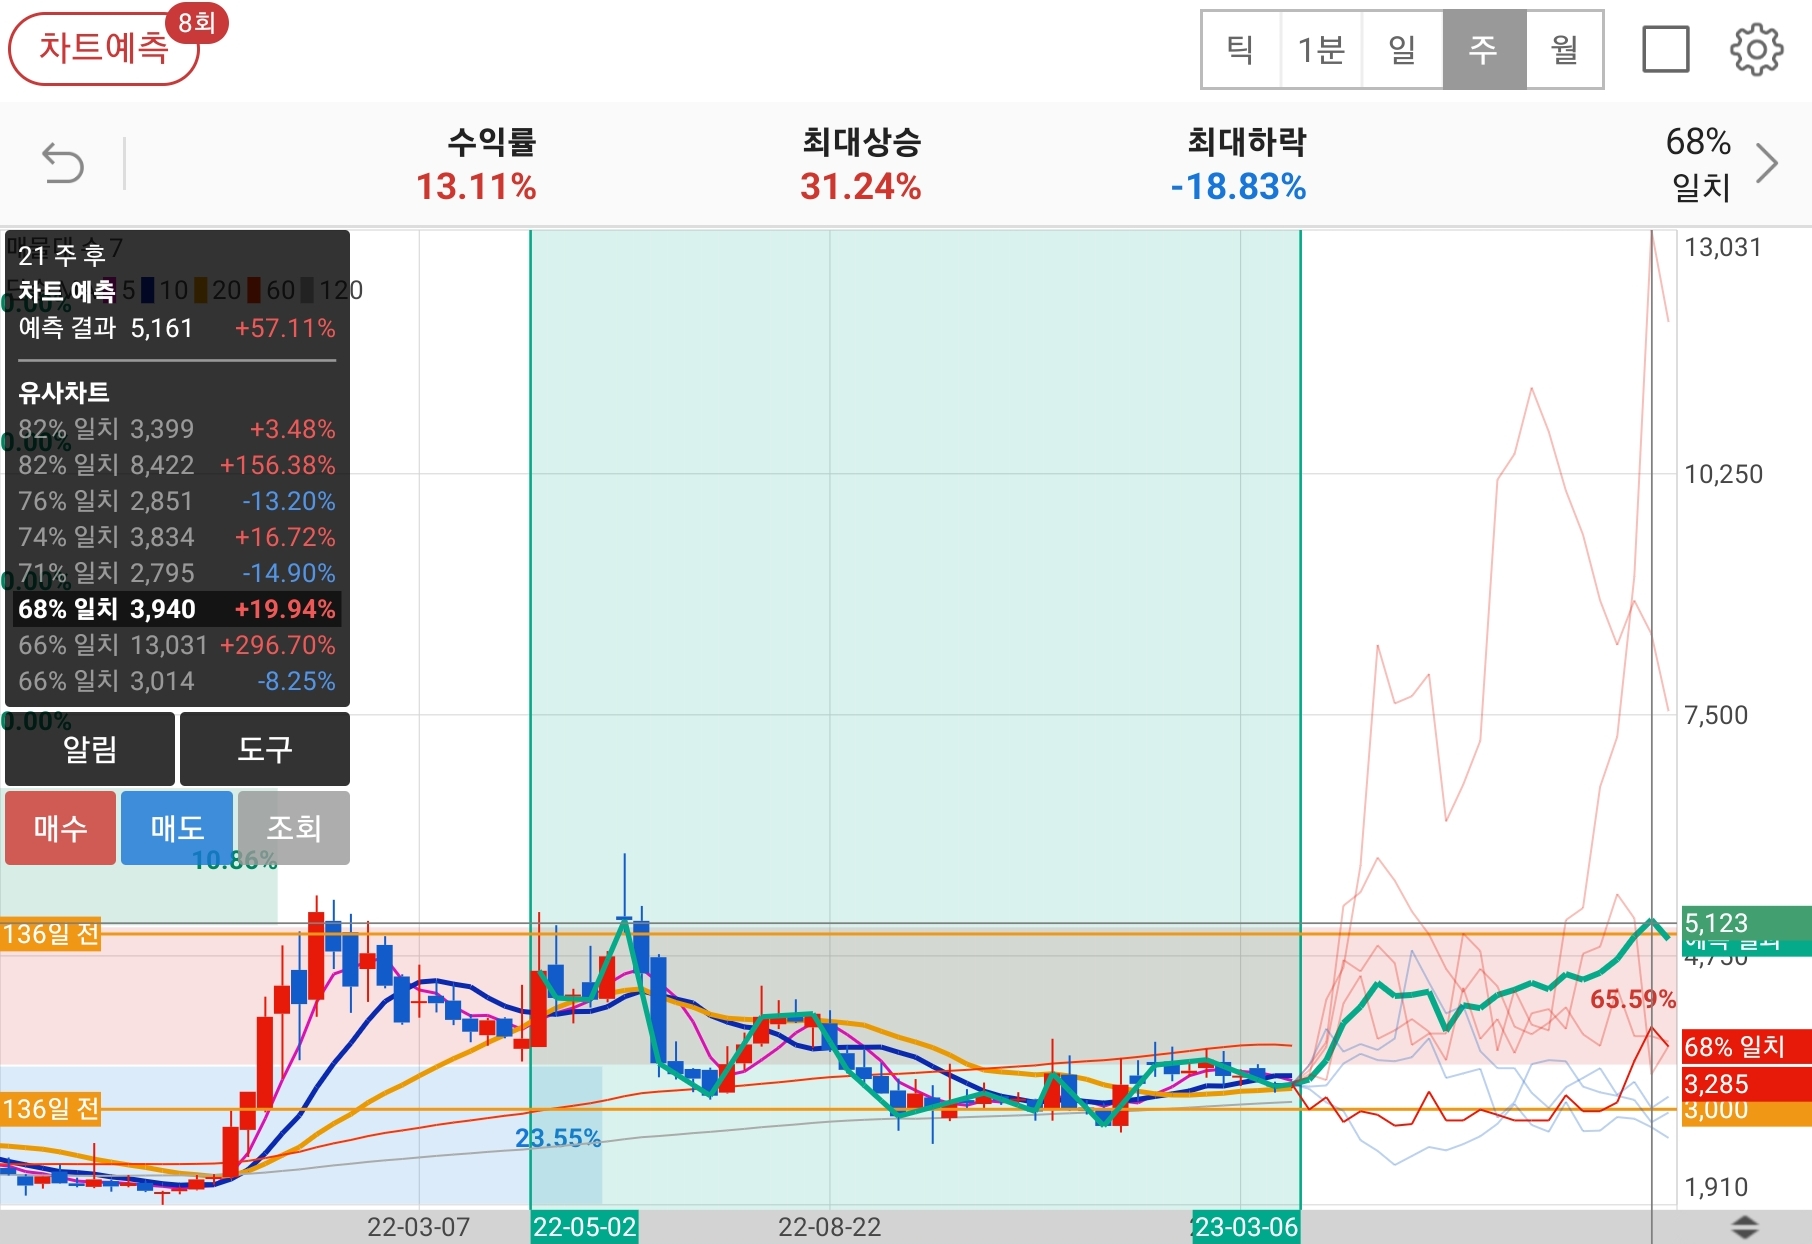The height and width of the screenshot is (1244, 1812).
Task: Tap the 65.59% red percentage label
Action: tap(1632, 999)
